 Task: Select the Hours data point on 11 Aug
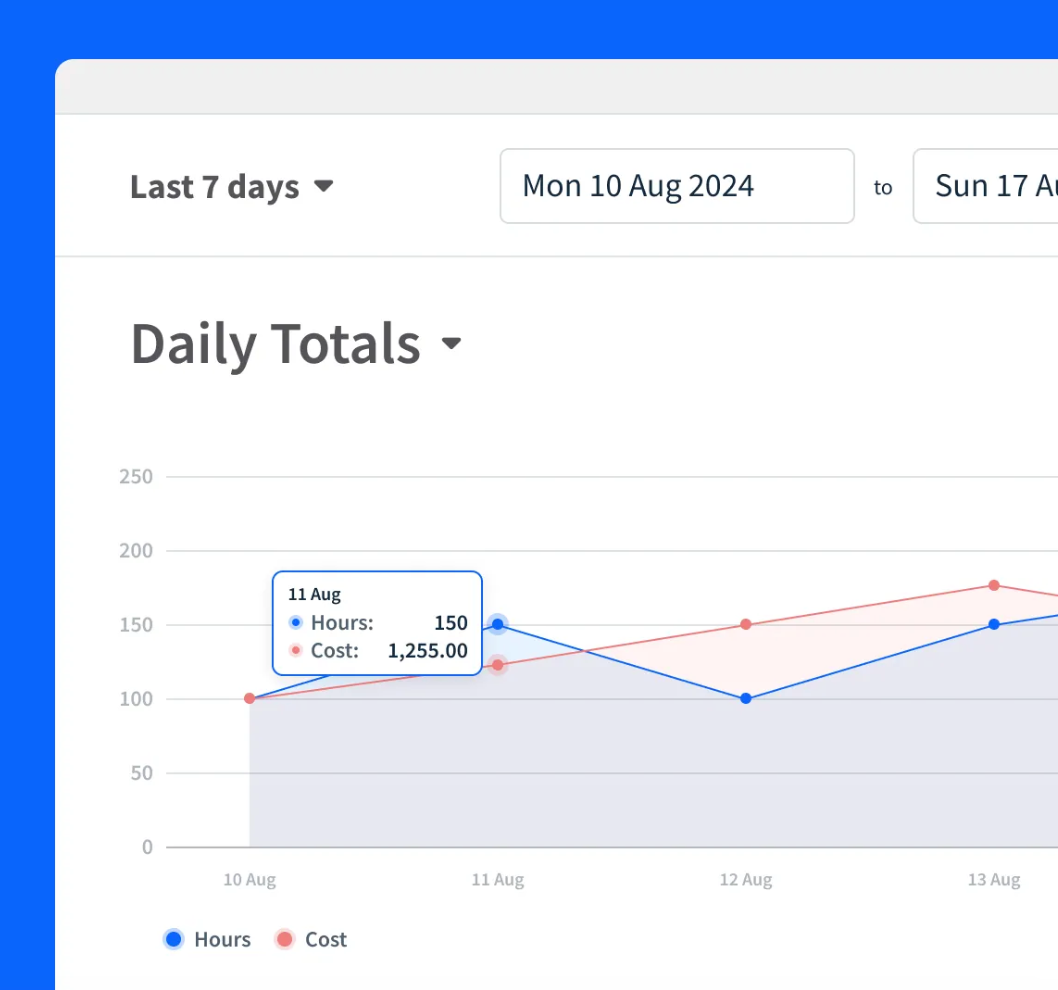[498, 624]
